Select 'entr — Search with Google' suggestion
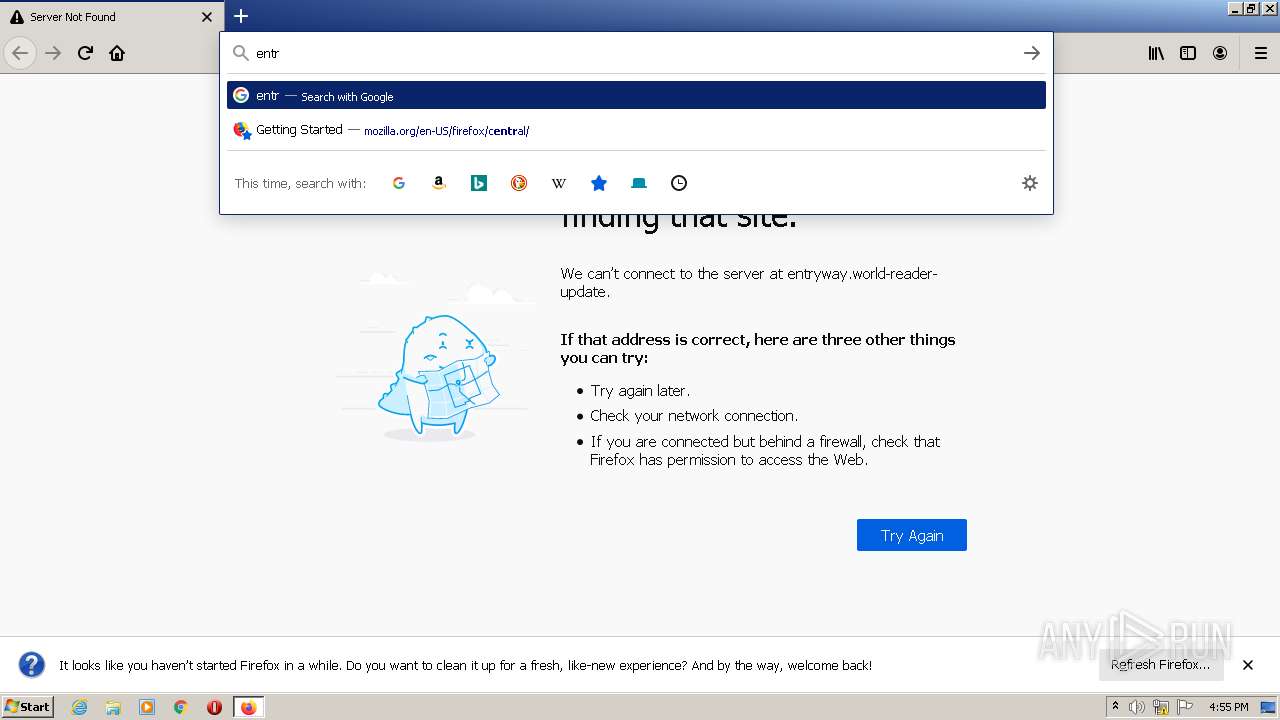 point(636,95)
